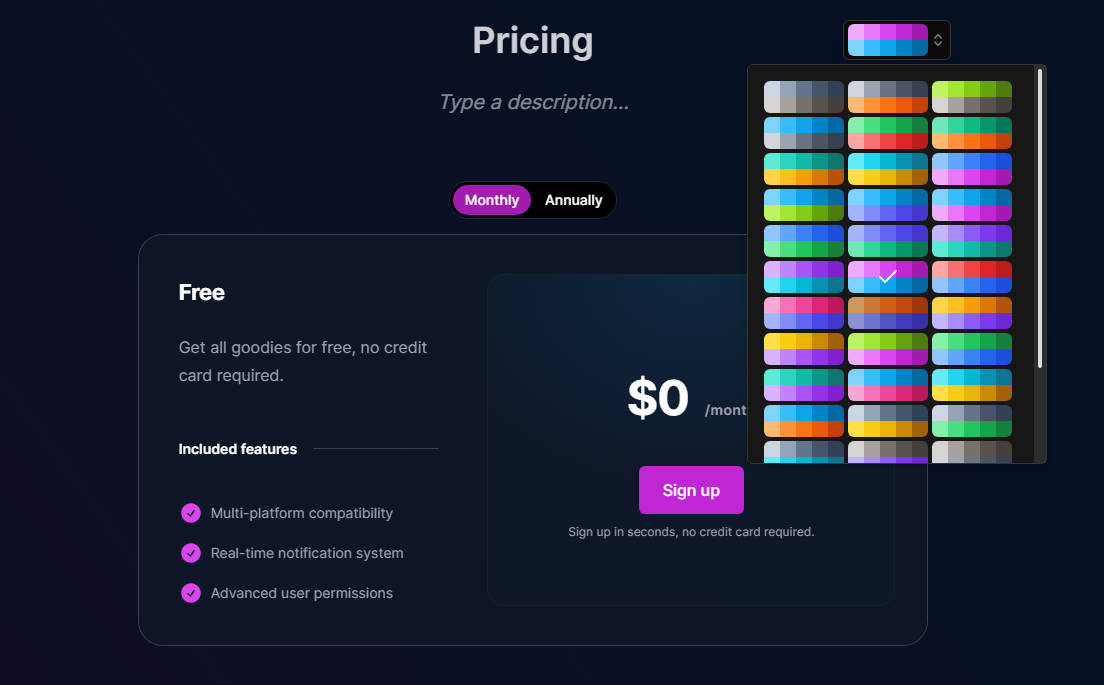1104x685 pixels.
Task: Select the Monthly billing option
Action: tap(492, 200)
